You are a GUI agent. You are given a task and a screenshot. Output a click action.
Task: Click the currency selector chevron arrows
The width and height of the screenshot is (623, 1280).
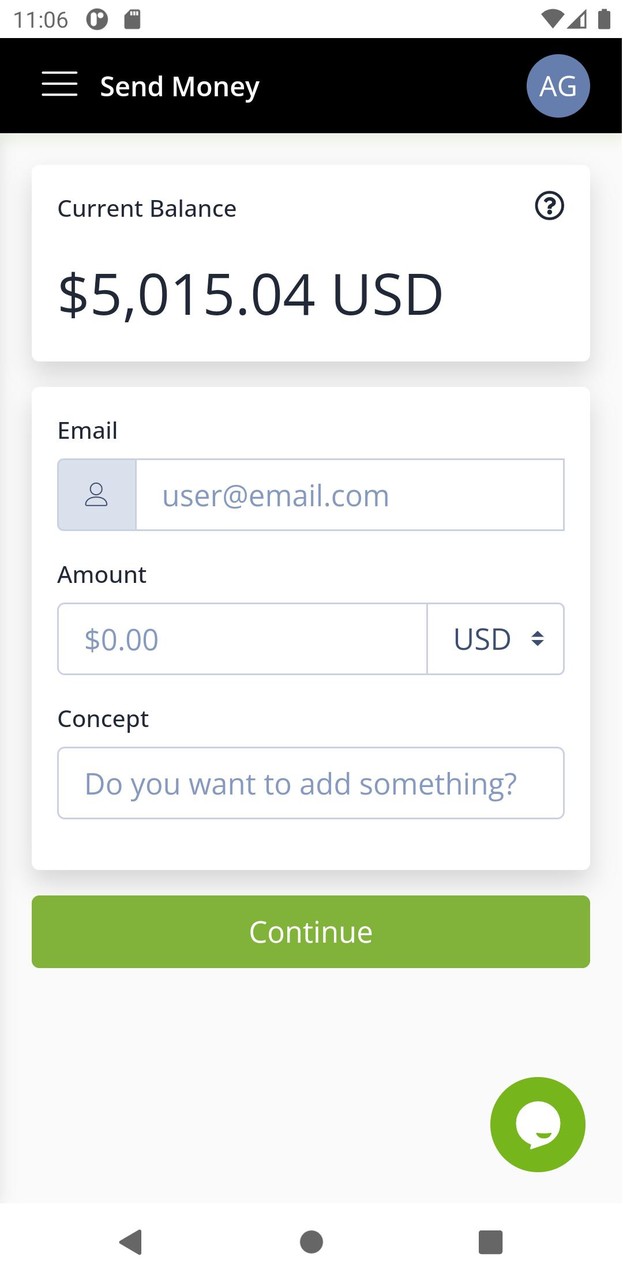pyautogui.click(x=537, y=639)
